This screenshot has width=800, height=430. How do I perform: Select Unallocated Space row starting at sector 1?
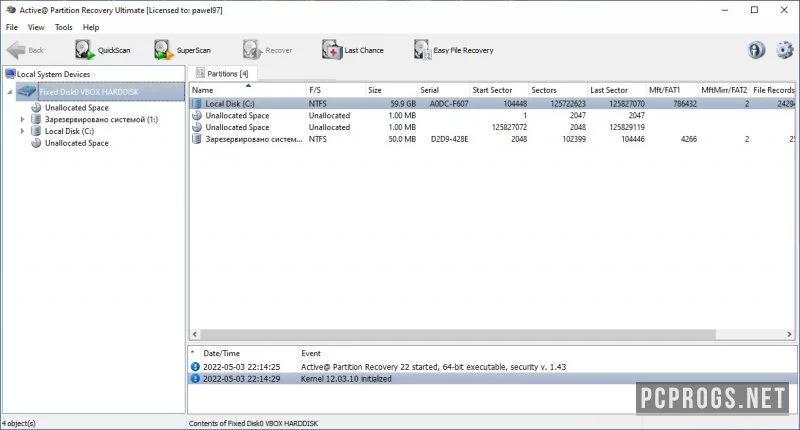(x=492, y=115)
